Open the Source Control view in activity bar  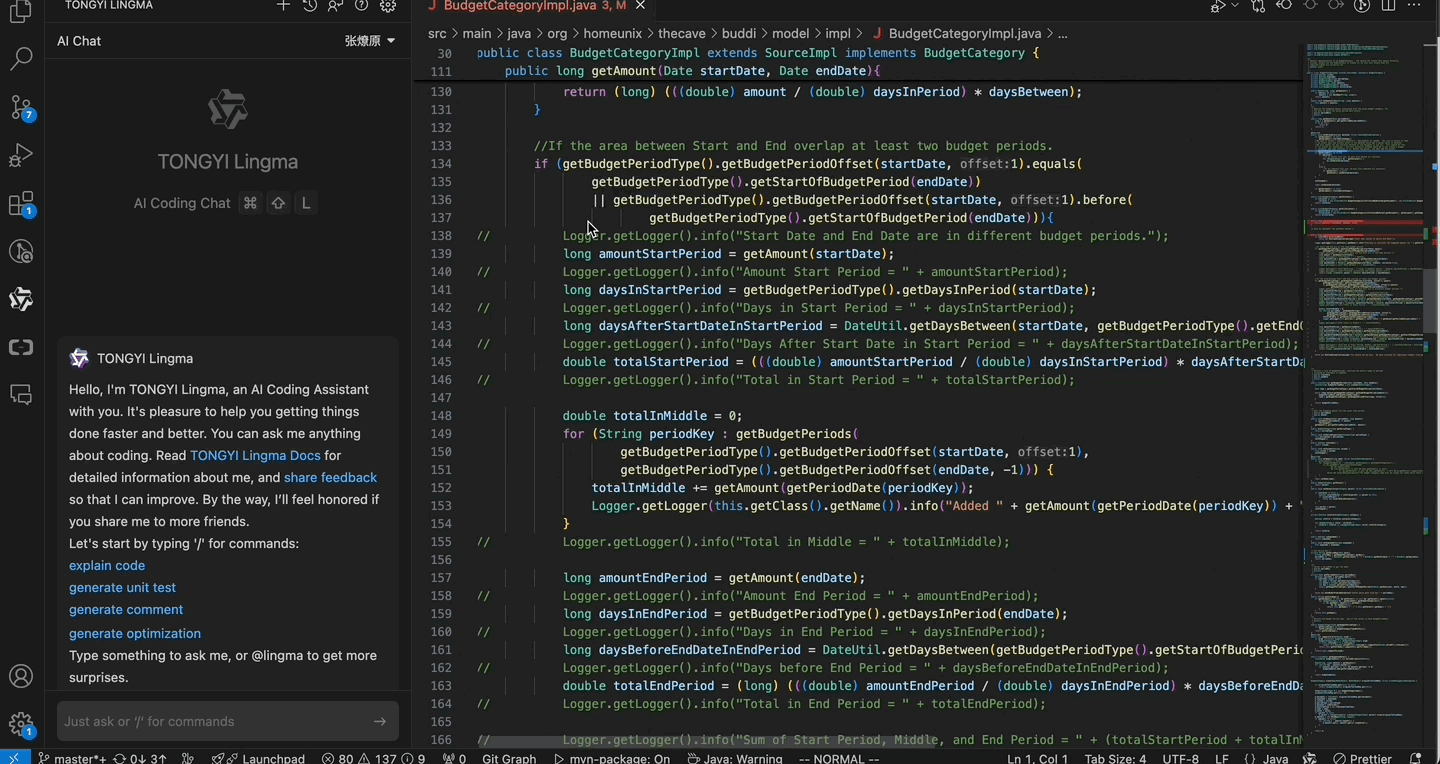pos(21,107)
